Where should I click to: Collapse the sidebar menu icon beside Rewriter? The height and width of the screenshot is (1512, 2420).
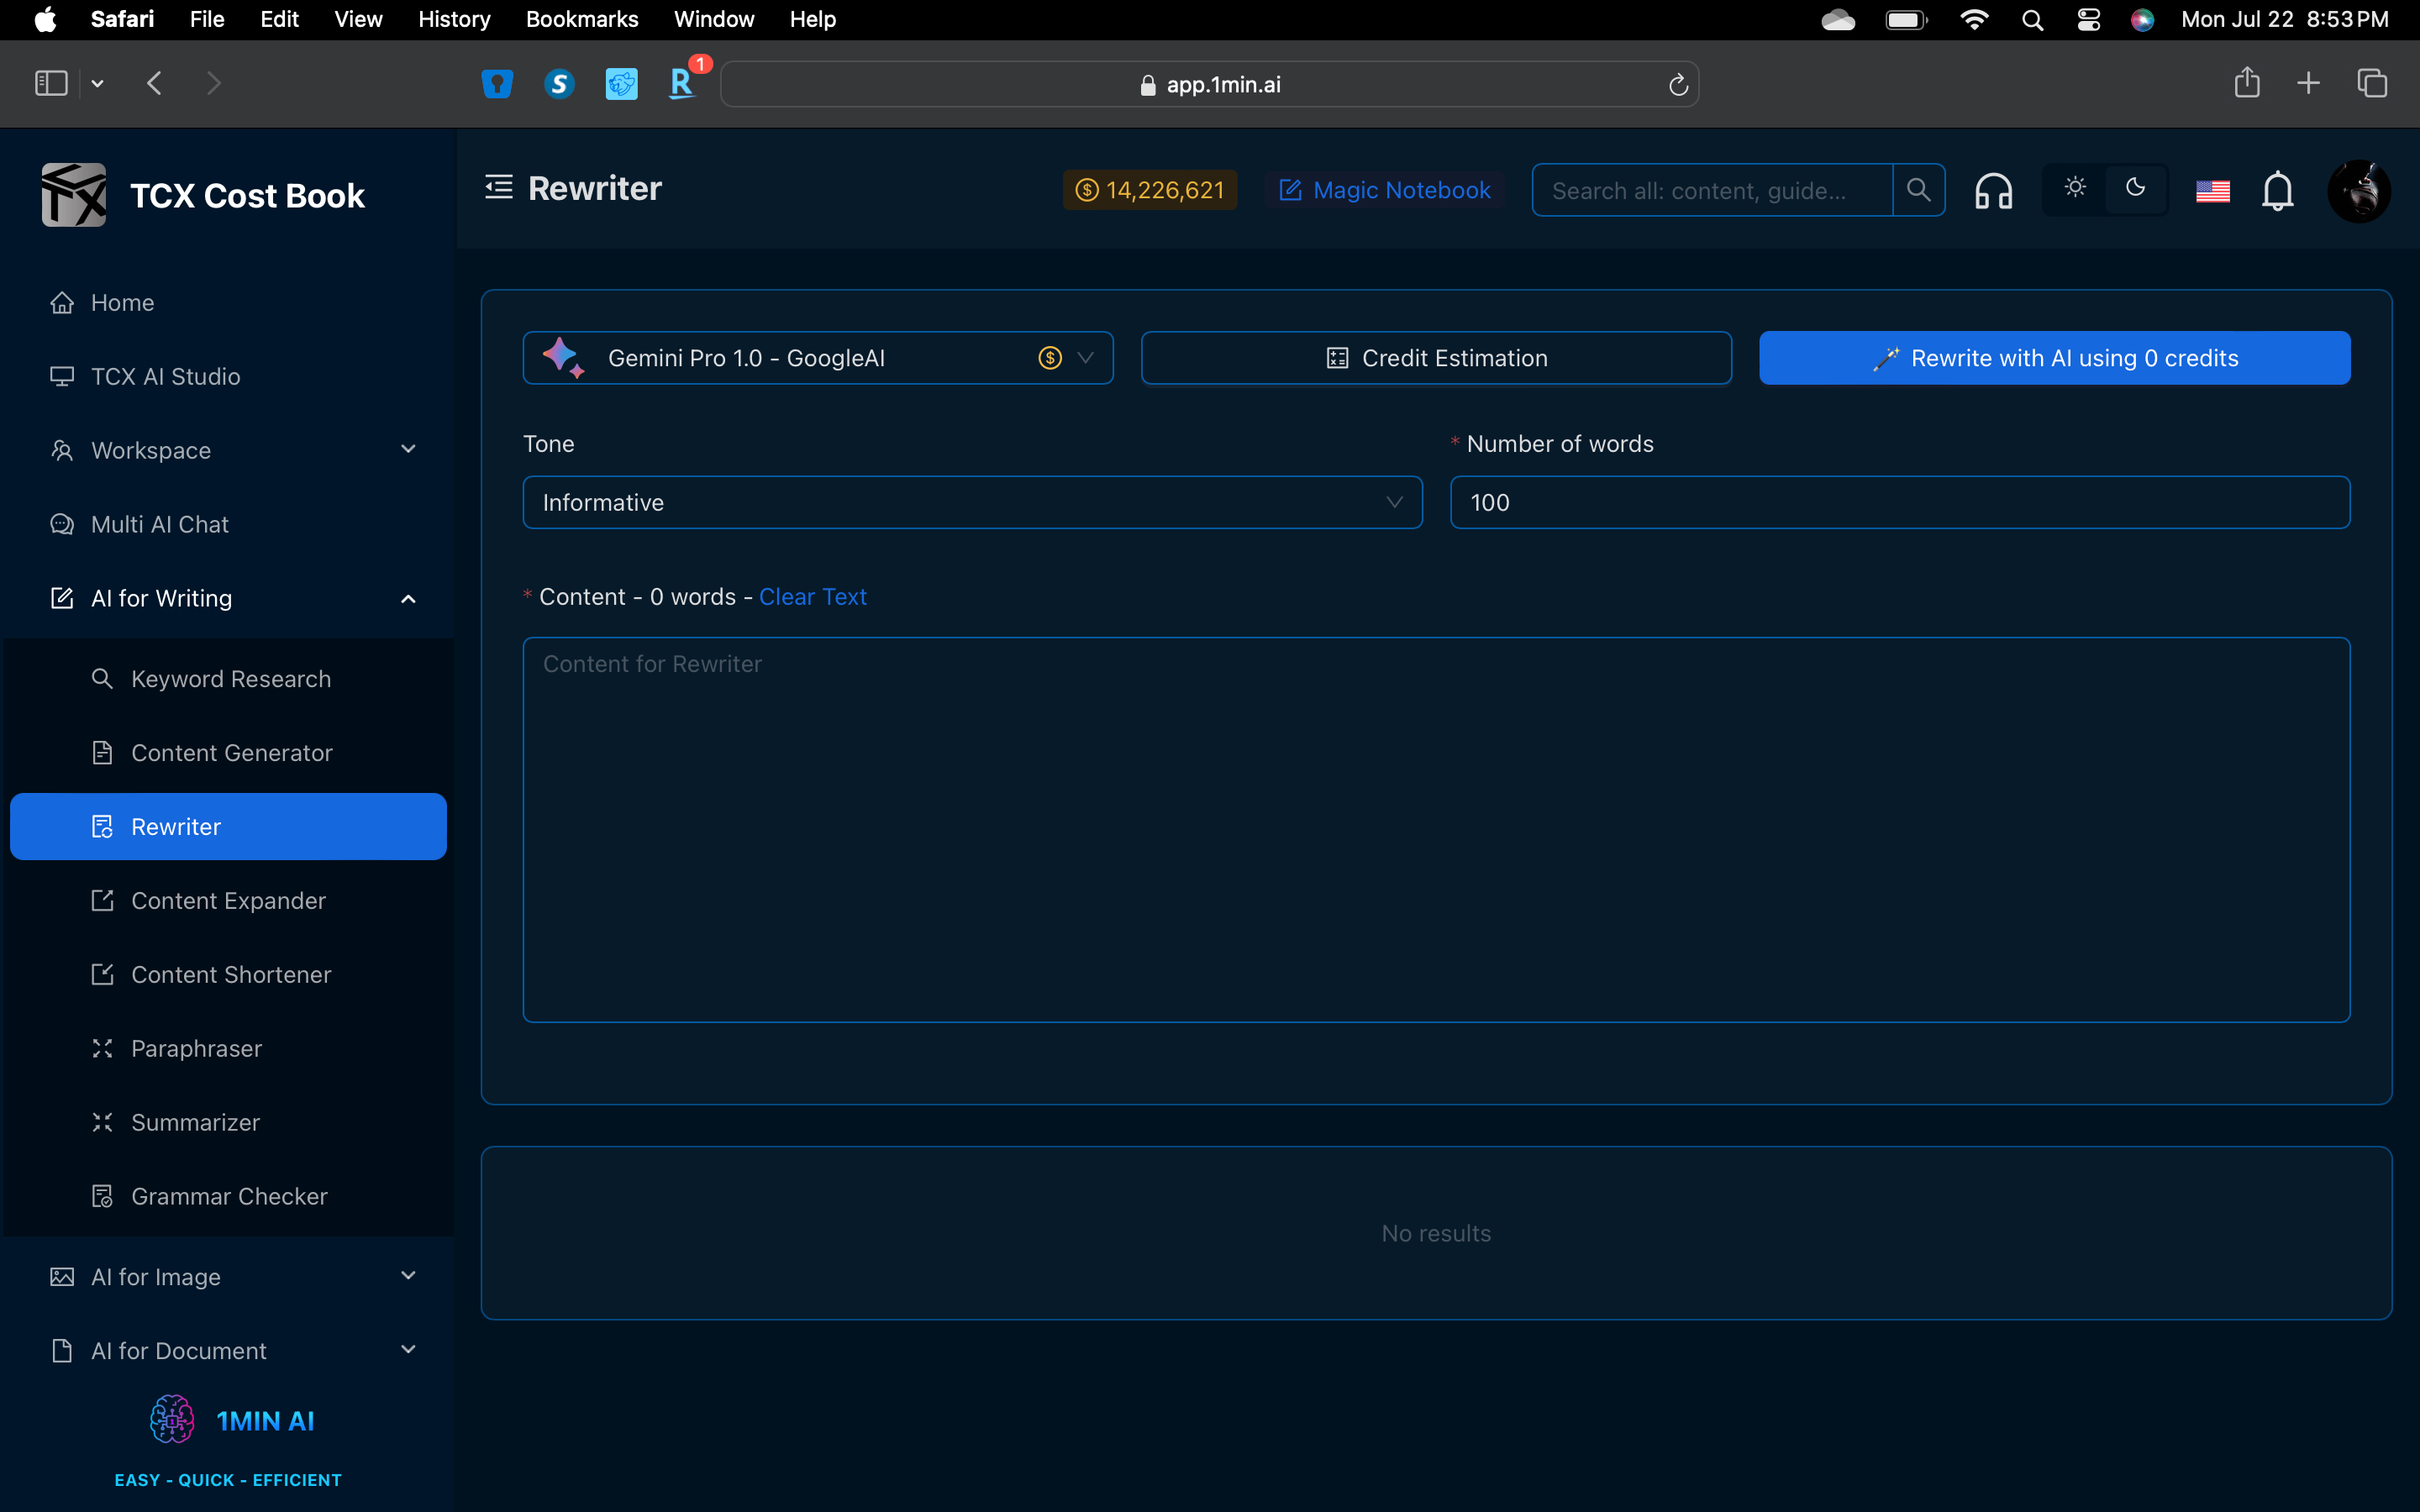click(x=499, y=187)
